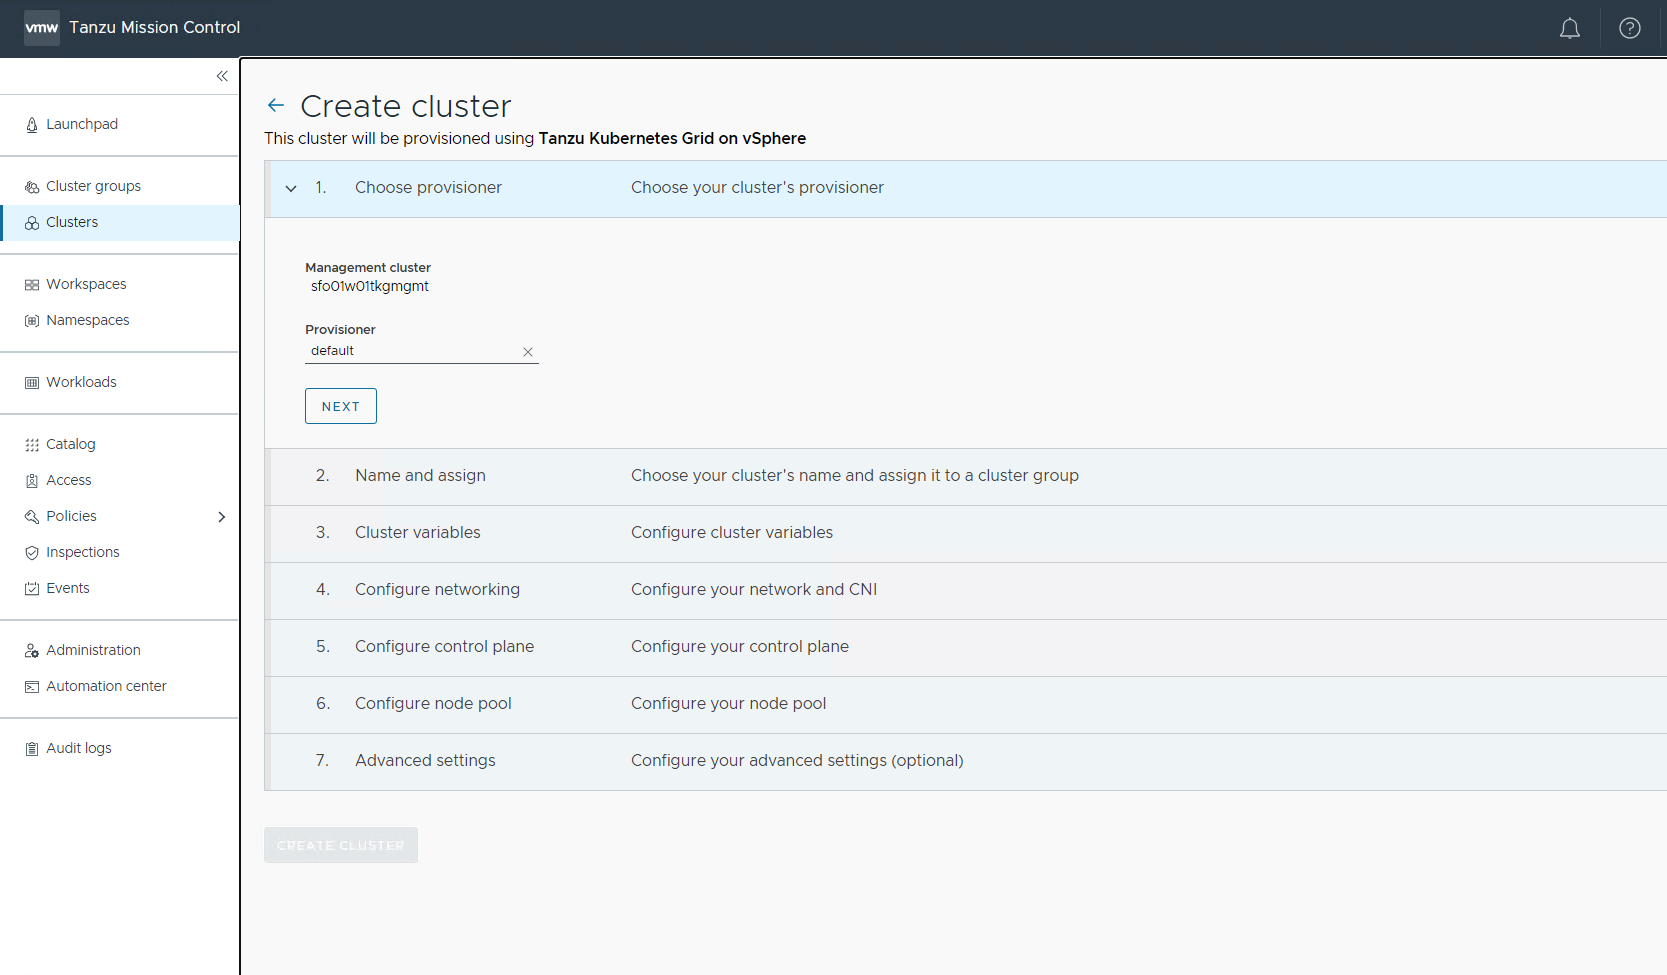
Task: Clear the Provisioner default selection
Action: [528, 352]
